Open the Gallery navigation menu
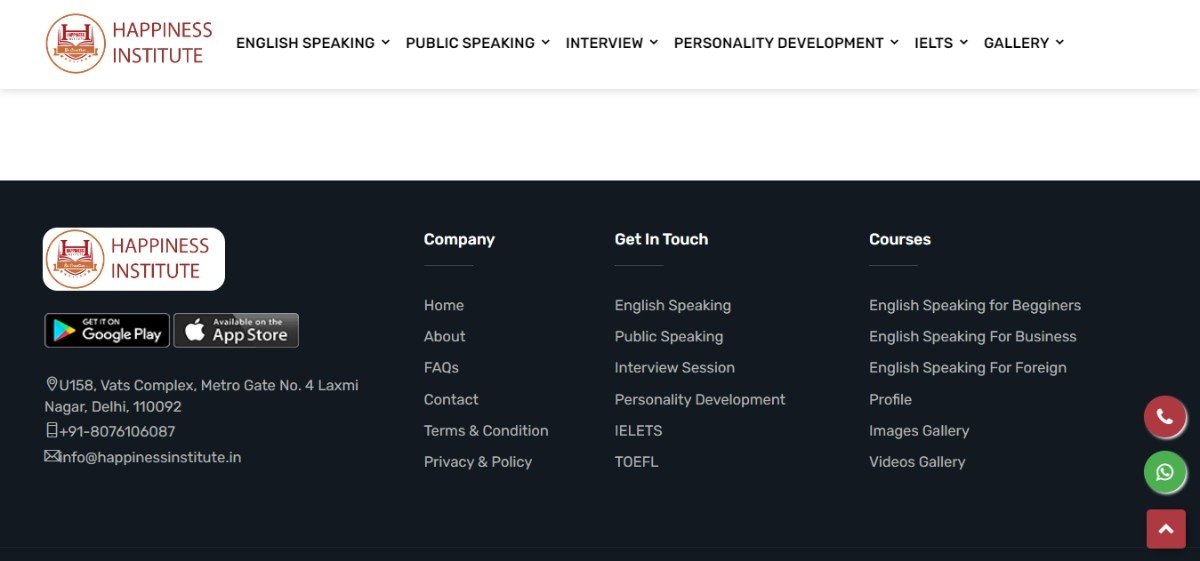1200x561 pixels. [1023, 43]
